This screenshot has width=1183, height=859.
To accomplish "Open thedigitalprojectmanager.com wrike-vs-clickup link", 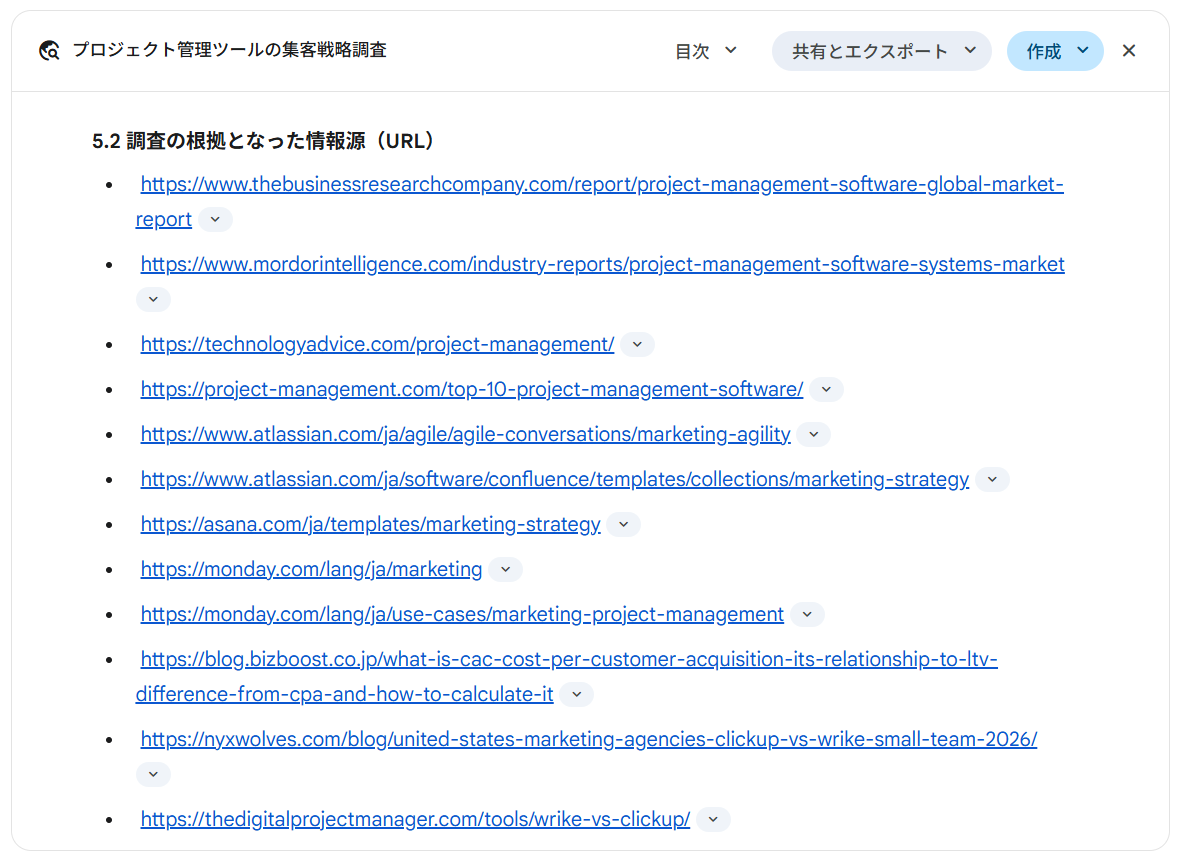I will (415, 819).
